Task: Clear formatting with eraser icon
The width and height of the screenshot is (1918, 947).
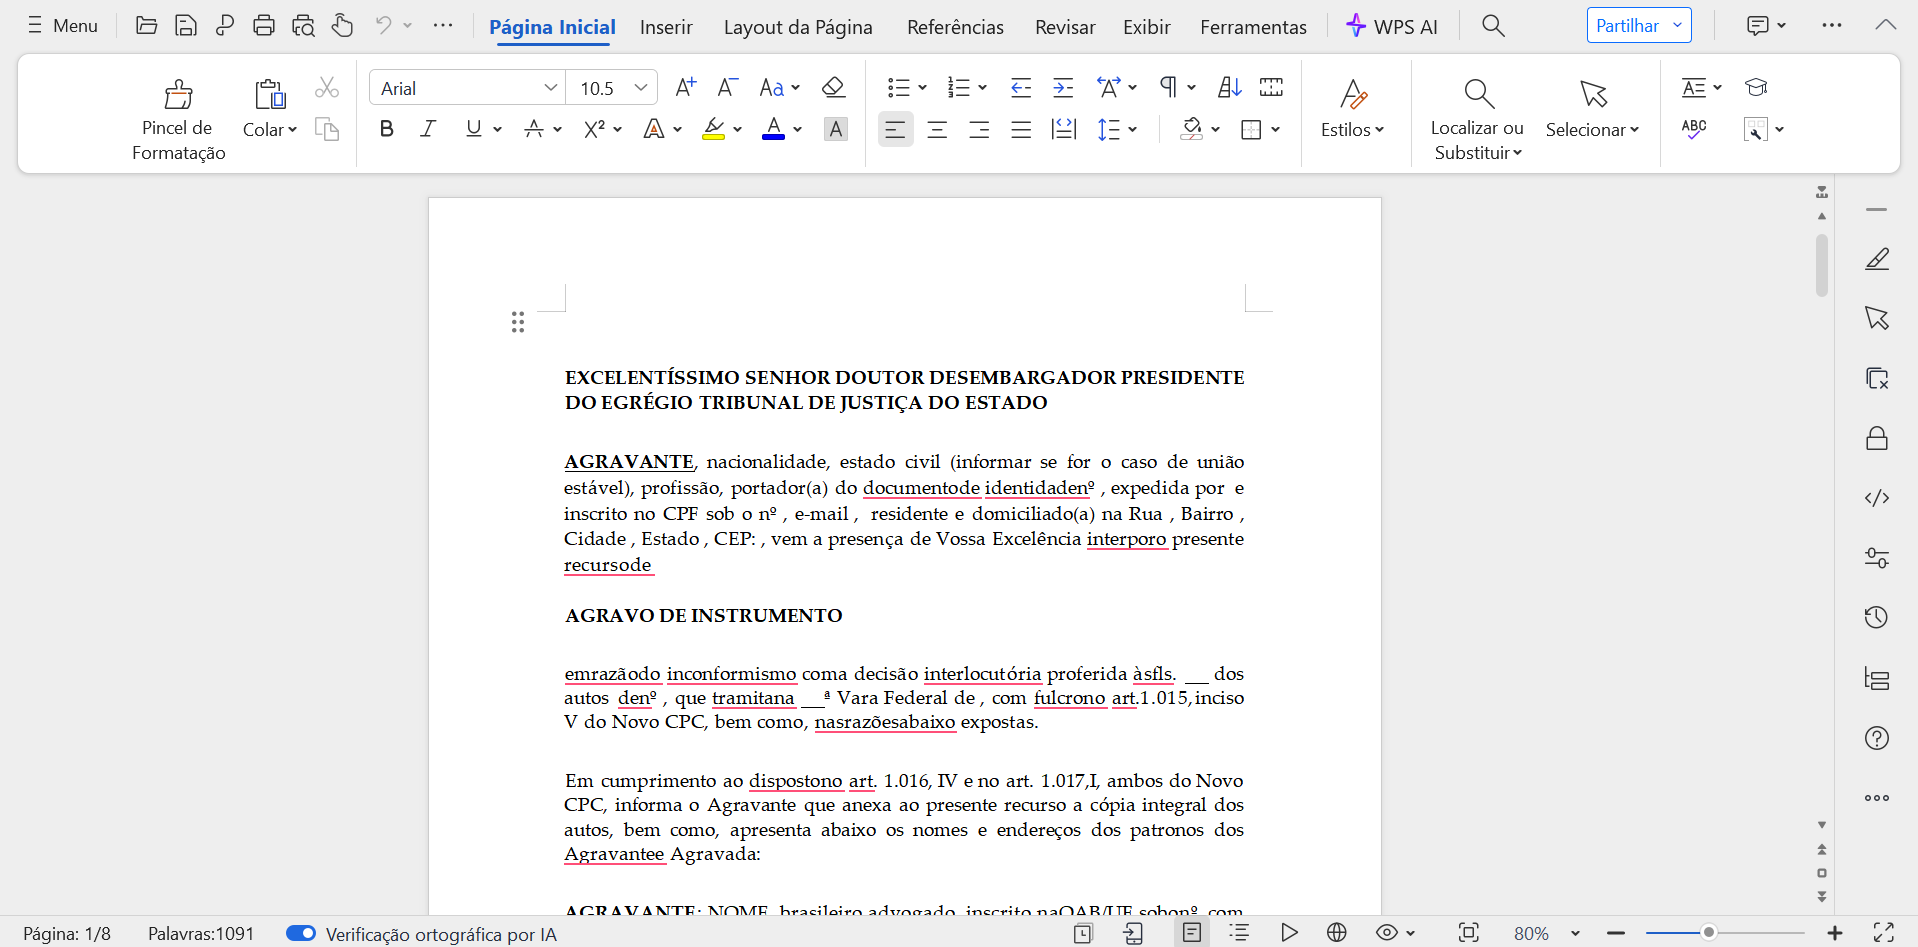Action: point(833,87)
